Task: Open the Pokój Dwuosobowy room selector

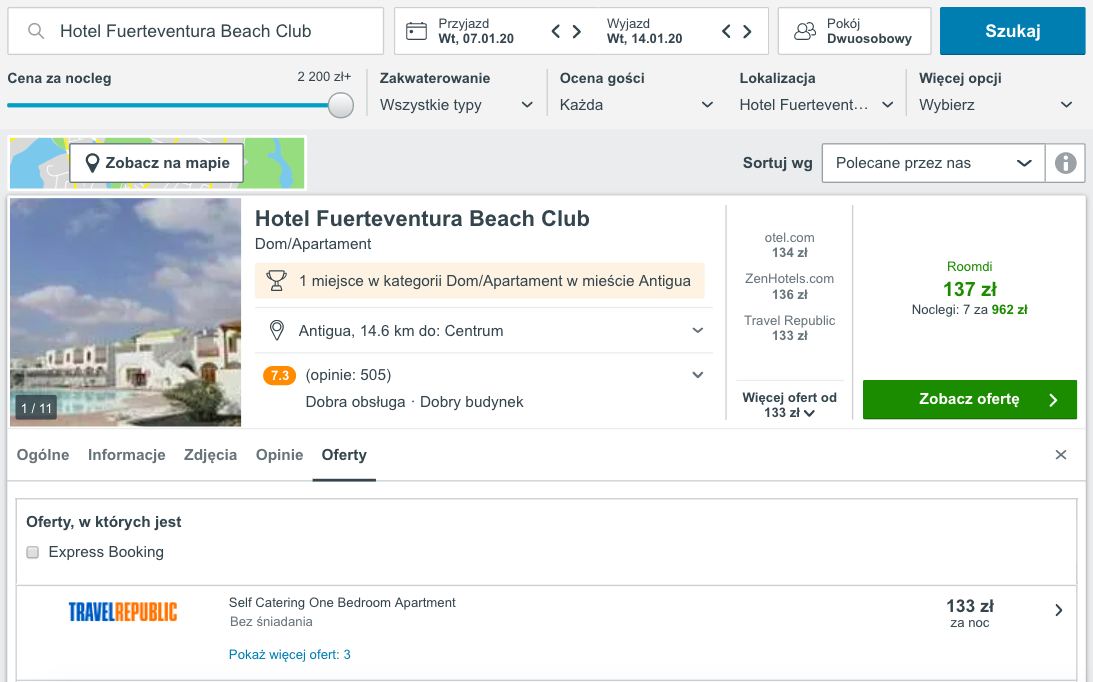Action: pyautogui.click(x=855, y=31)
